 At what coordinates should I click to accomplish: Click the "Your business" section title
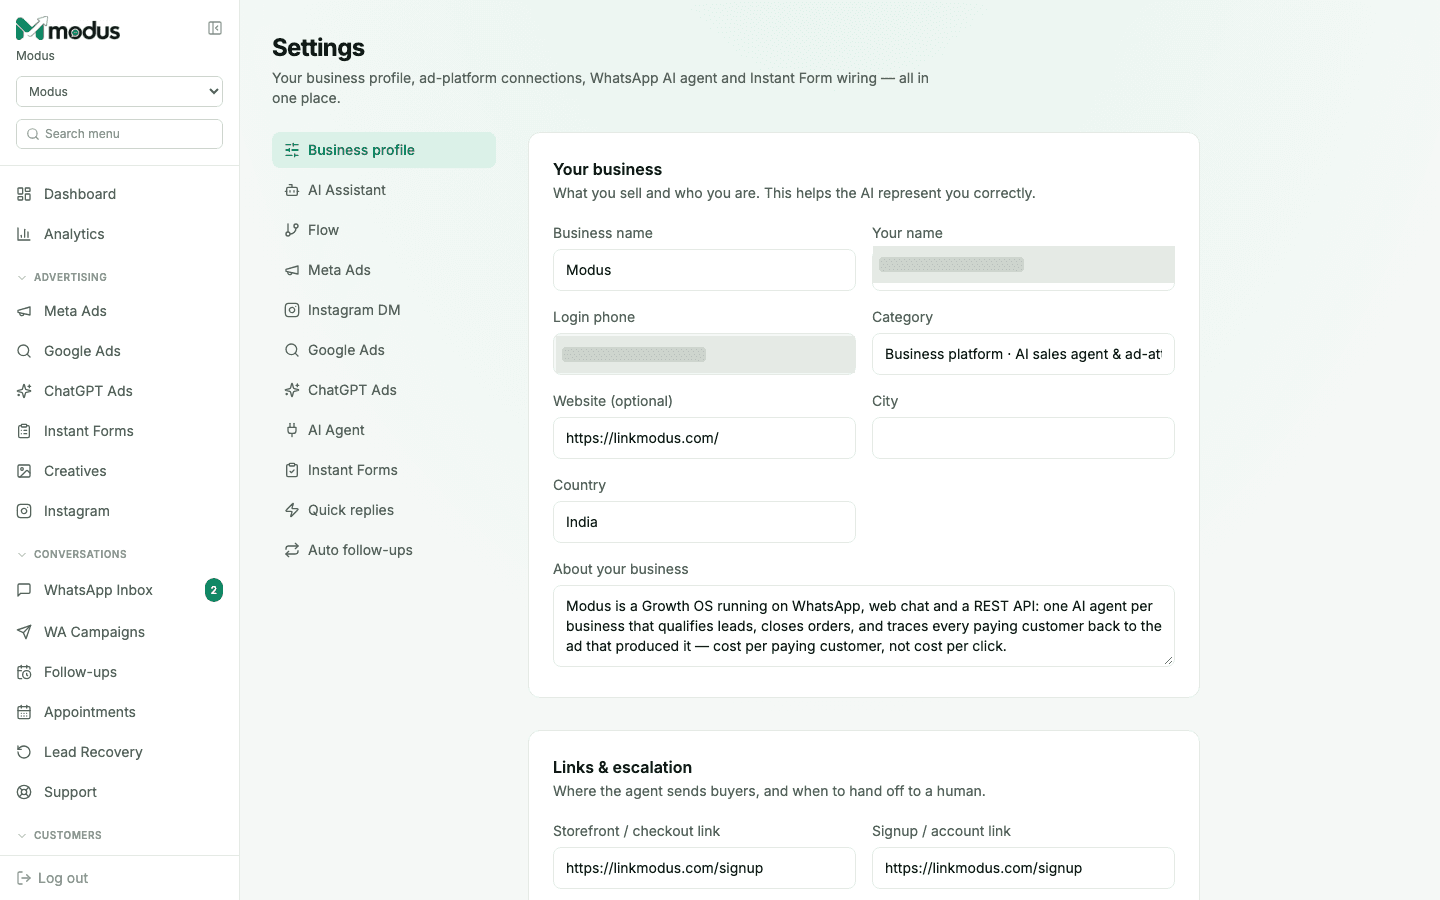click(x=607, y=169)
